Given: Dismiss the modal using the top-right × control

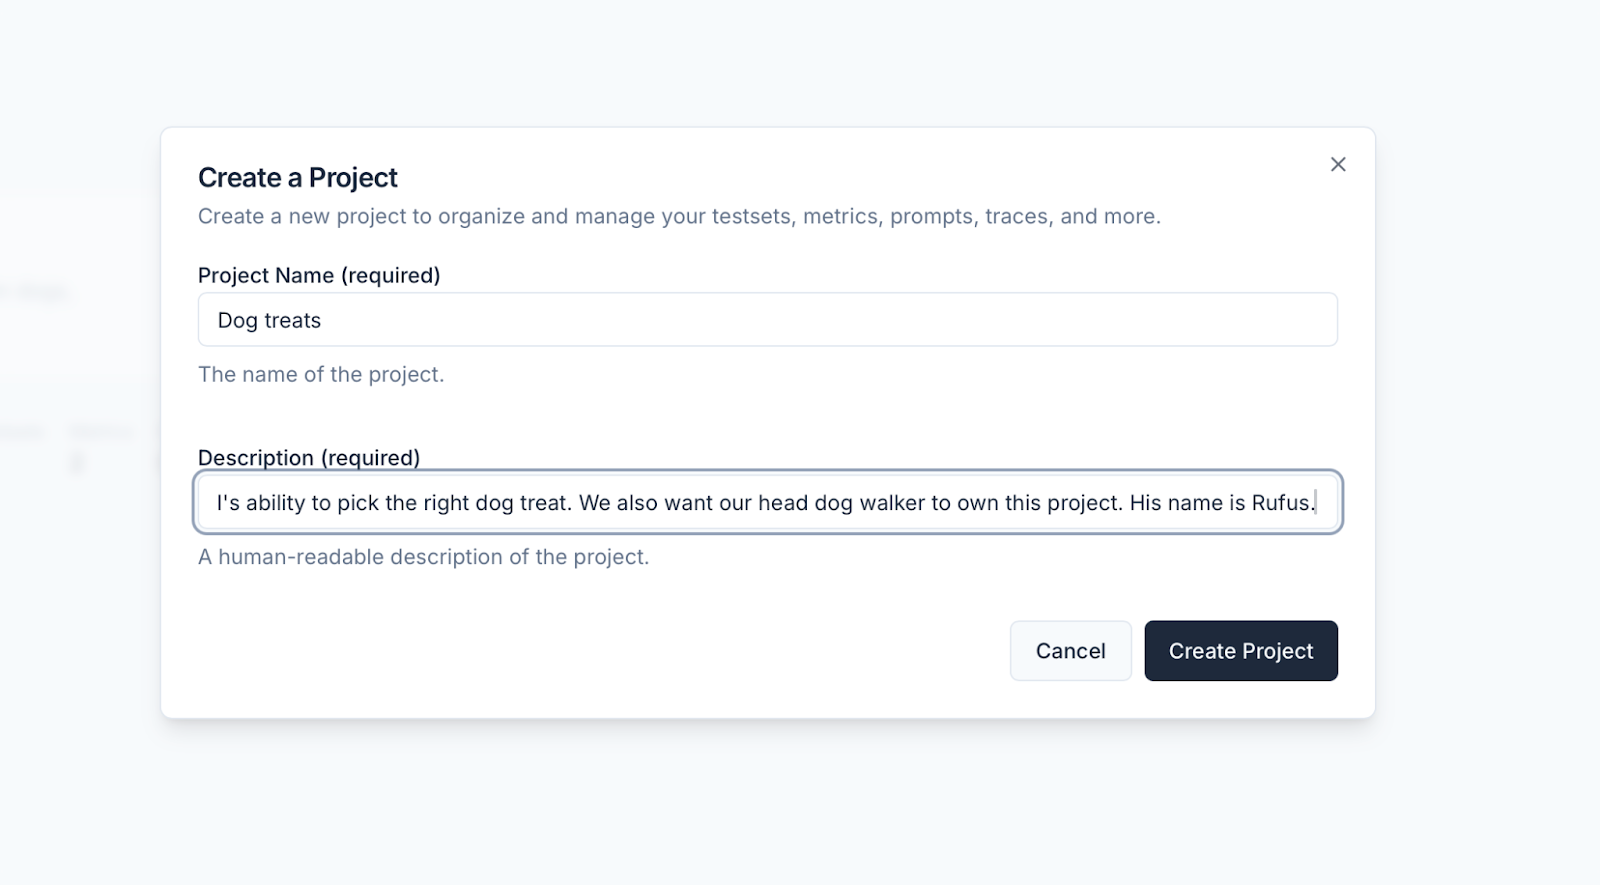Looking at the screenshot, I should 1338,164.
